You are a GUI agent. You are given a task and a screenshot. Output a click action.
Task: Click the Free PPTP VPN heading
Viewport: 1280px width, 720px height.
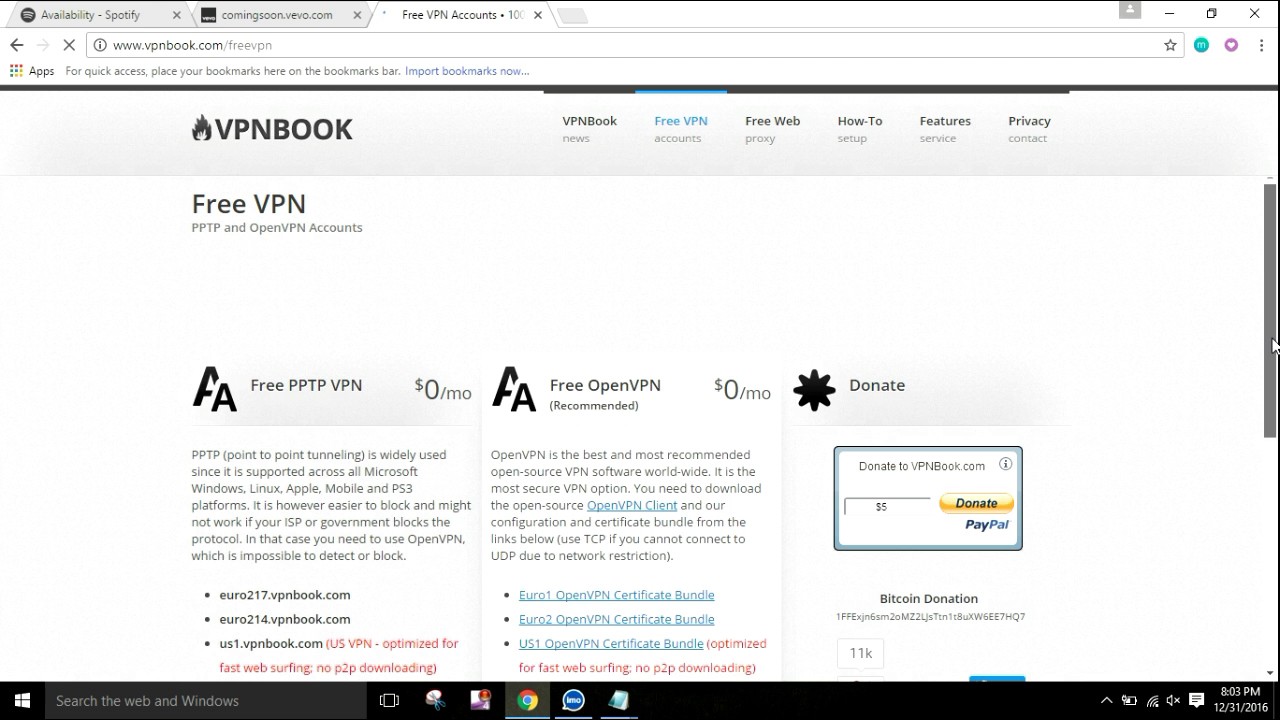pyautogui.click(x=306, y=385)
